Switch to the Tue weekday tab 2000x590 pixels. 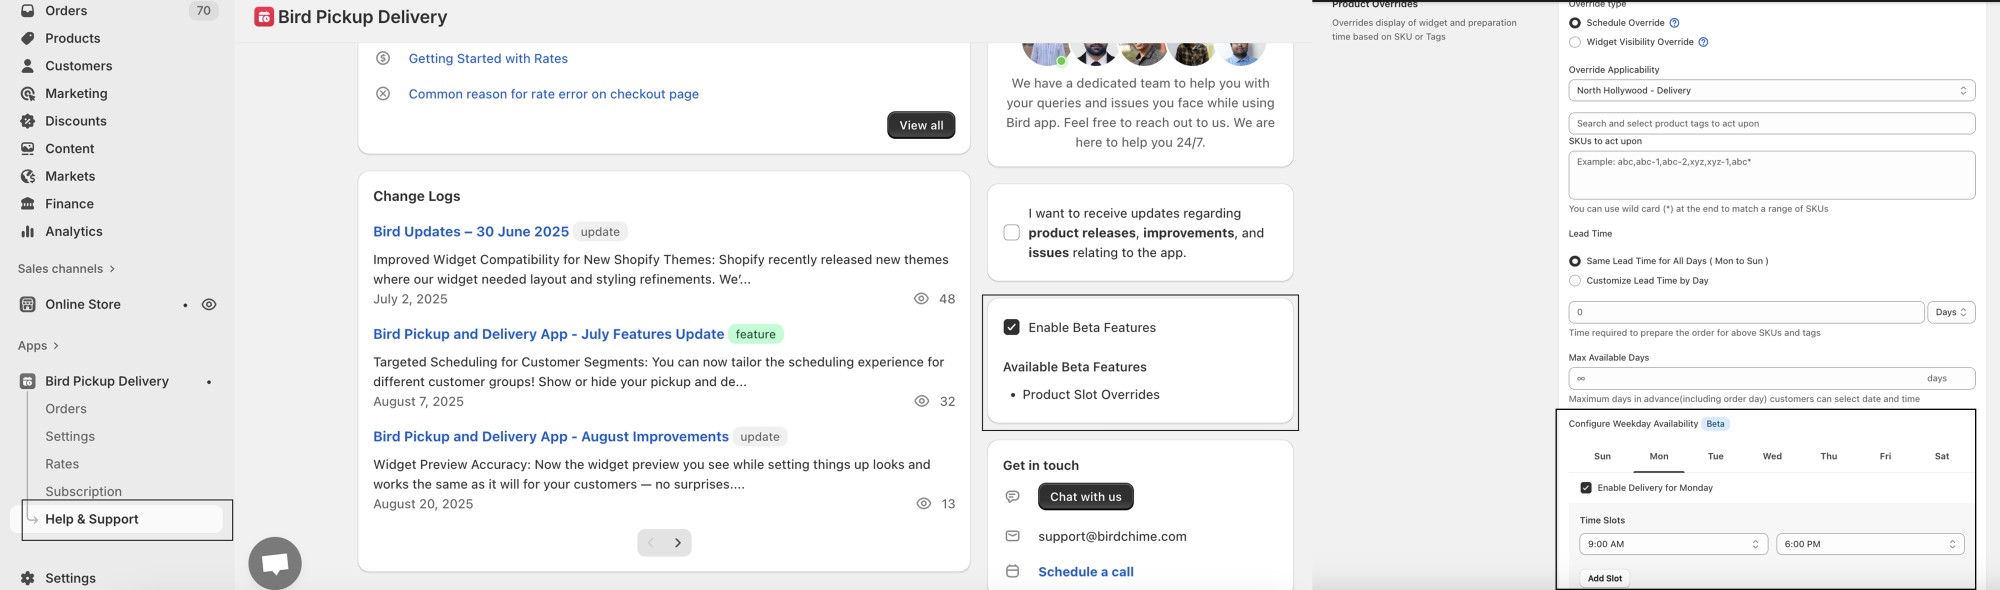(1715, 456)
